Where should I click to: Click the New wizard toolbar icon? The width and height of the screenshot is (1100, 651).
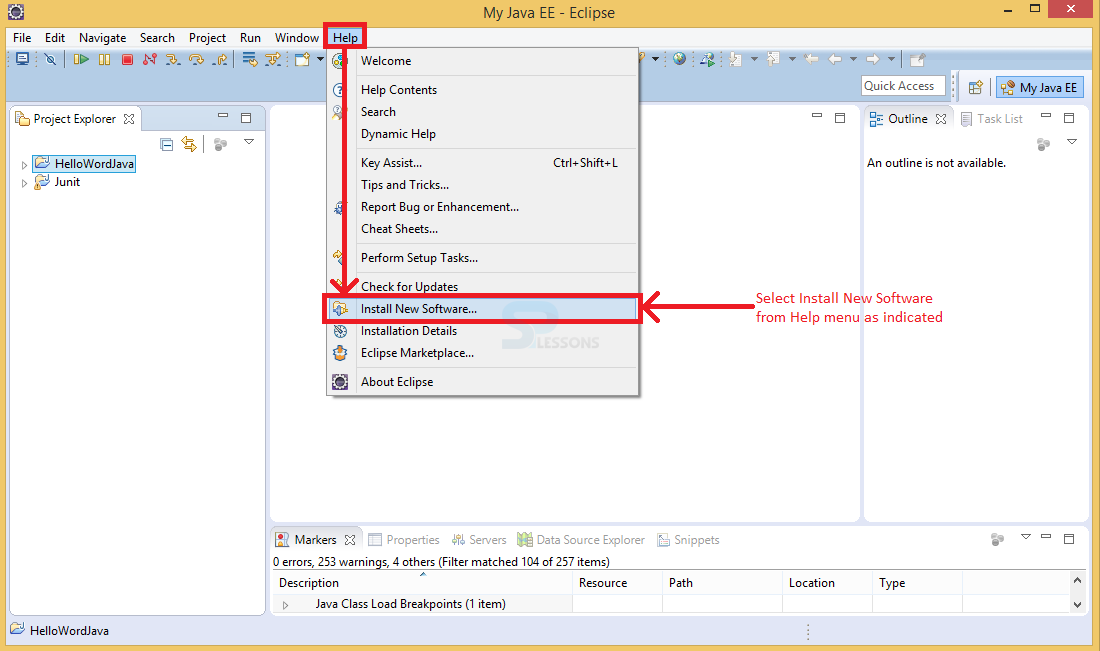coord(302,60)
